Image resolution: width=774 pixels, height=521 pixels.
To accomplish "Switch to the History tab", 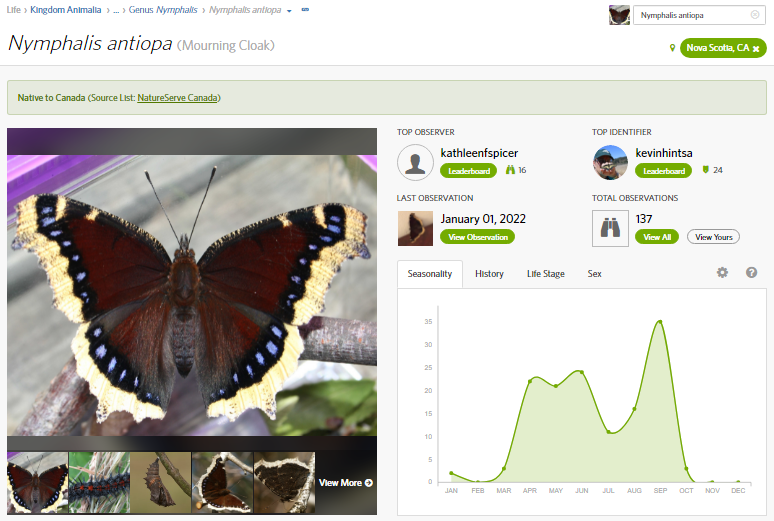I will [489, 274].
